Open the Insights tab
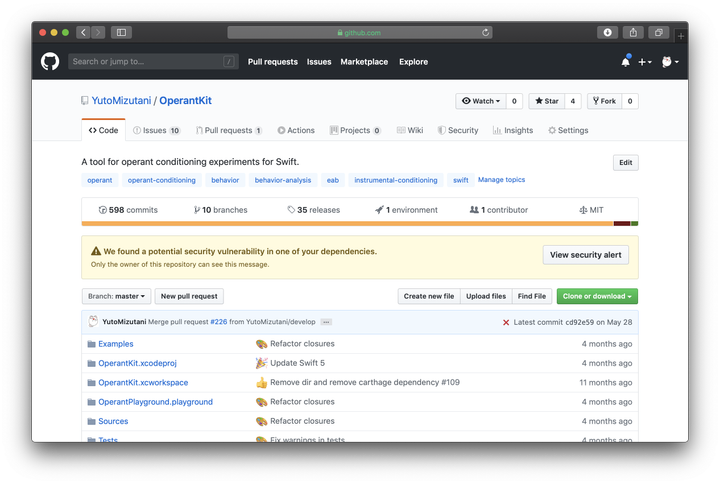This screenshot has width=720, height=484. pos(513,130)
